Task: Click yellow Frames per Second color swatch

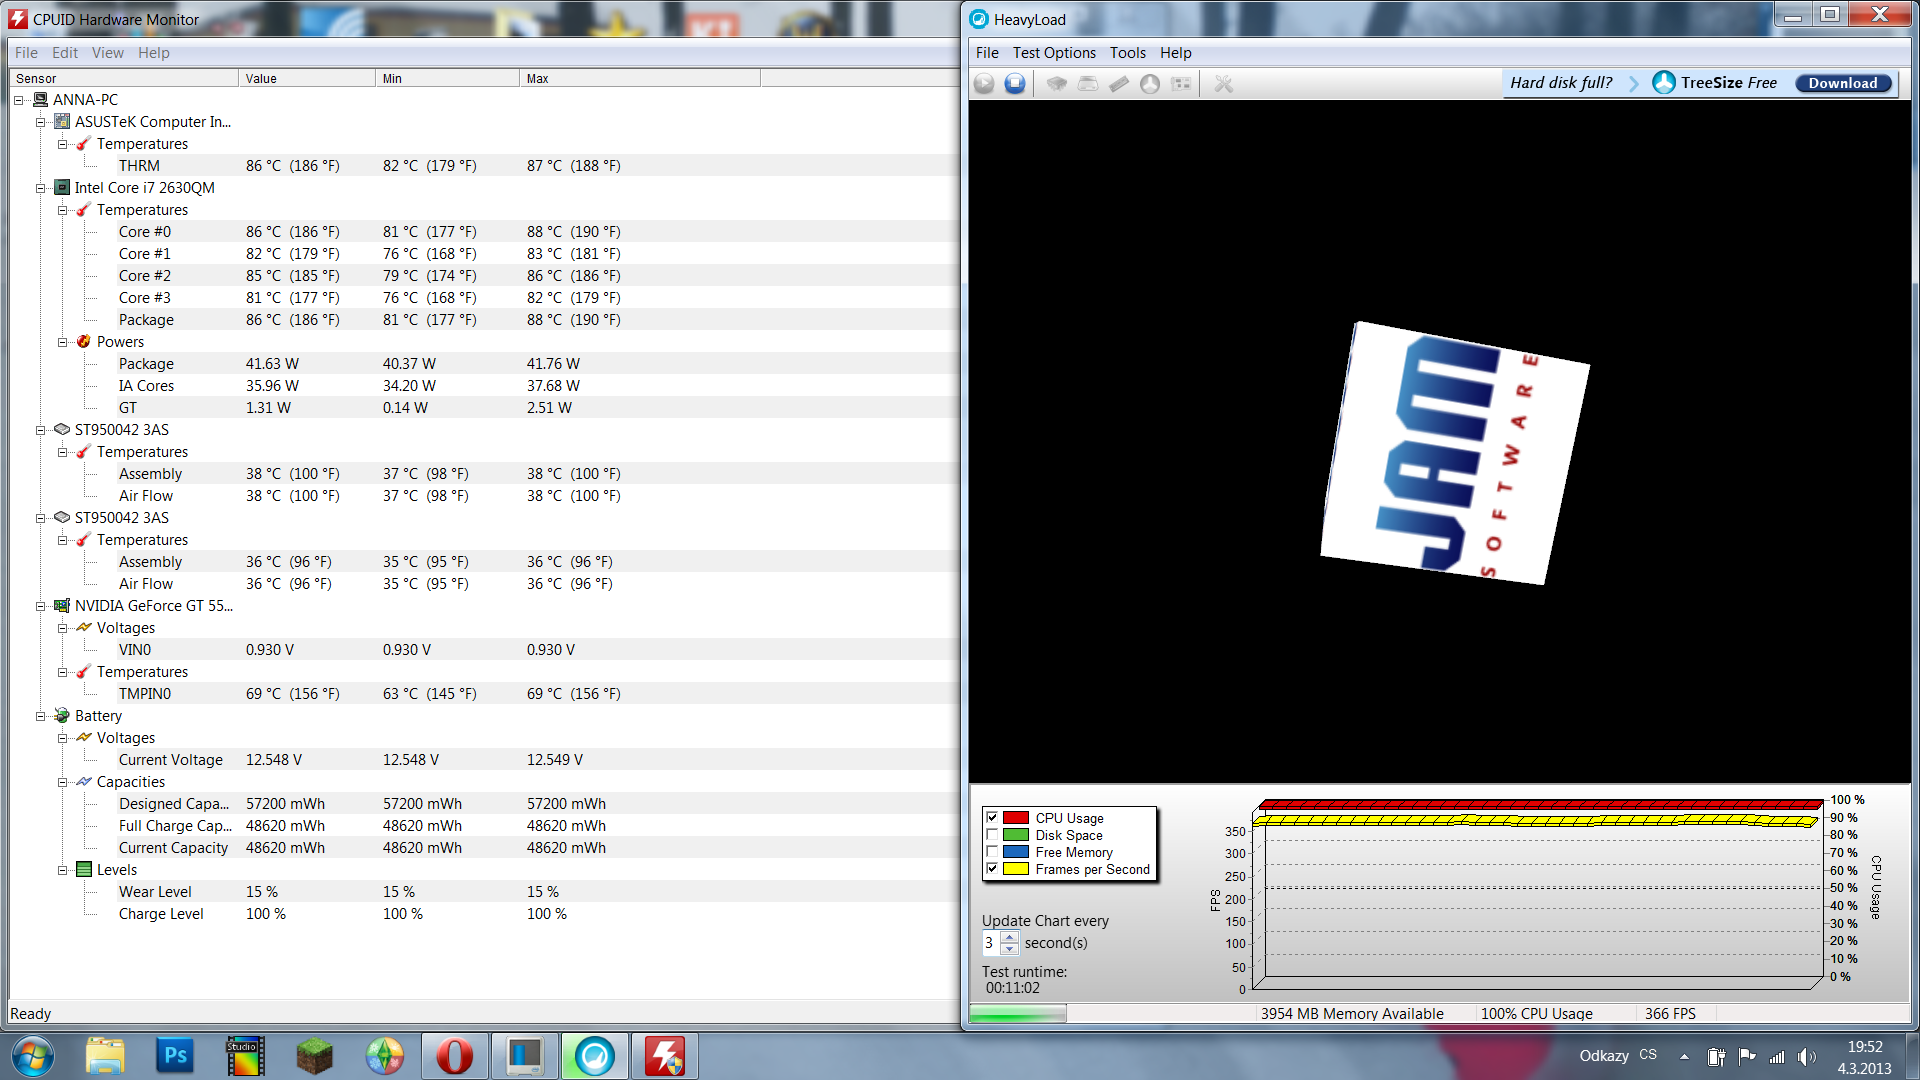Action: click(x=1015, y=869)
